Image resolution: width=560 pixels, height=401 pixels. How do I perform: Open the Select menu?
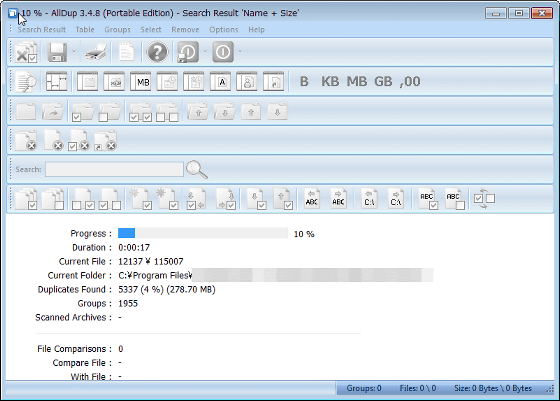(151, 30)
